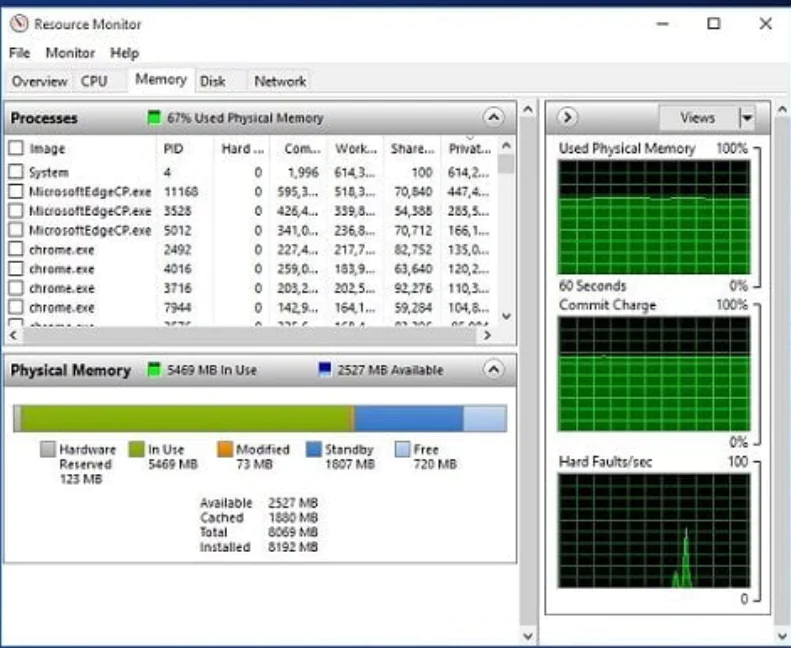Collapse the Processes section chevron
Viewport: 791px width, 648px height.
[x=493, y=117]
